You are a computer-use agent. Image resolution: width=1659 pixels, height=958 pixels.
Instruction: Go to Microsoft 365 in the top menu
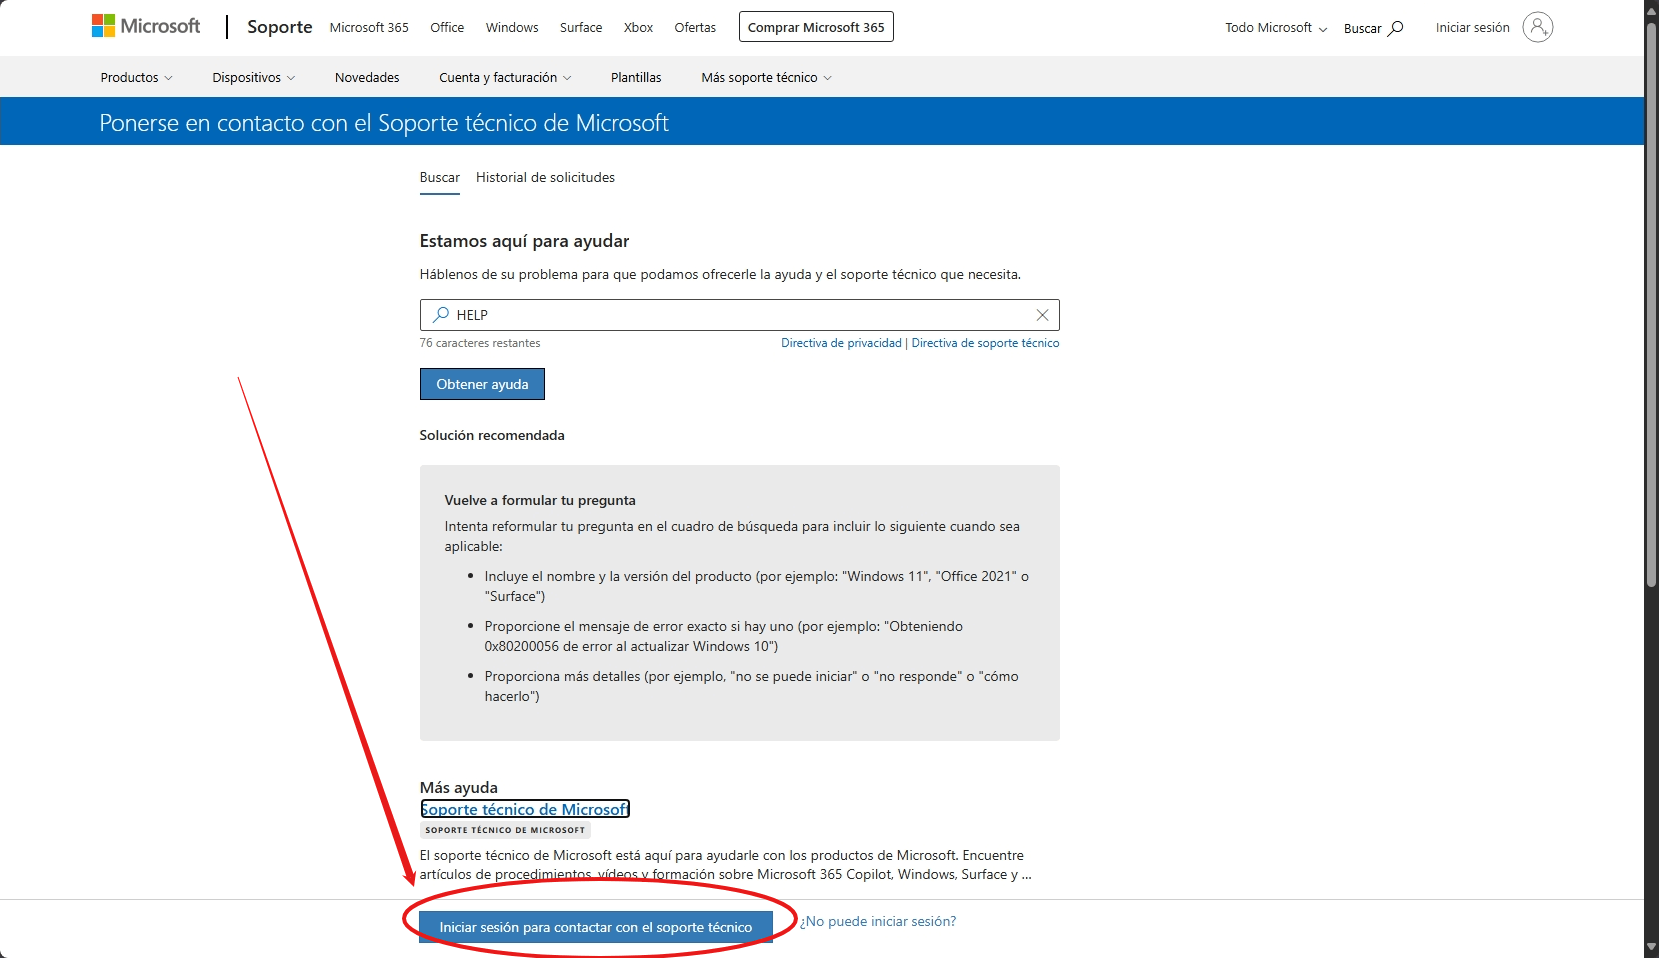[369, 27]
